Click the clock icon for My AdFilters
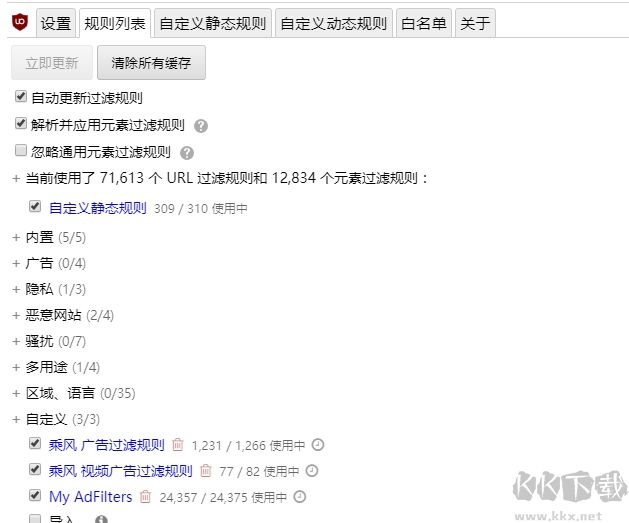 point(300,497)
